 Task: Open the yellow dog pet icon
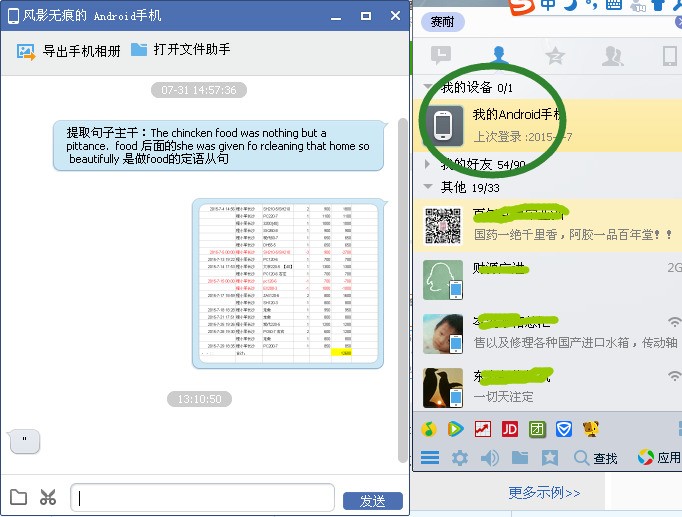tap(591, 429)
